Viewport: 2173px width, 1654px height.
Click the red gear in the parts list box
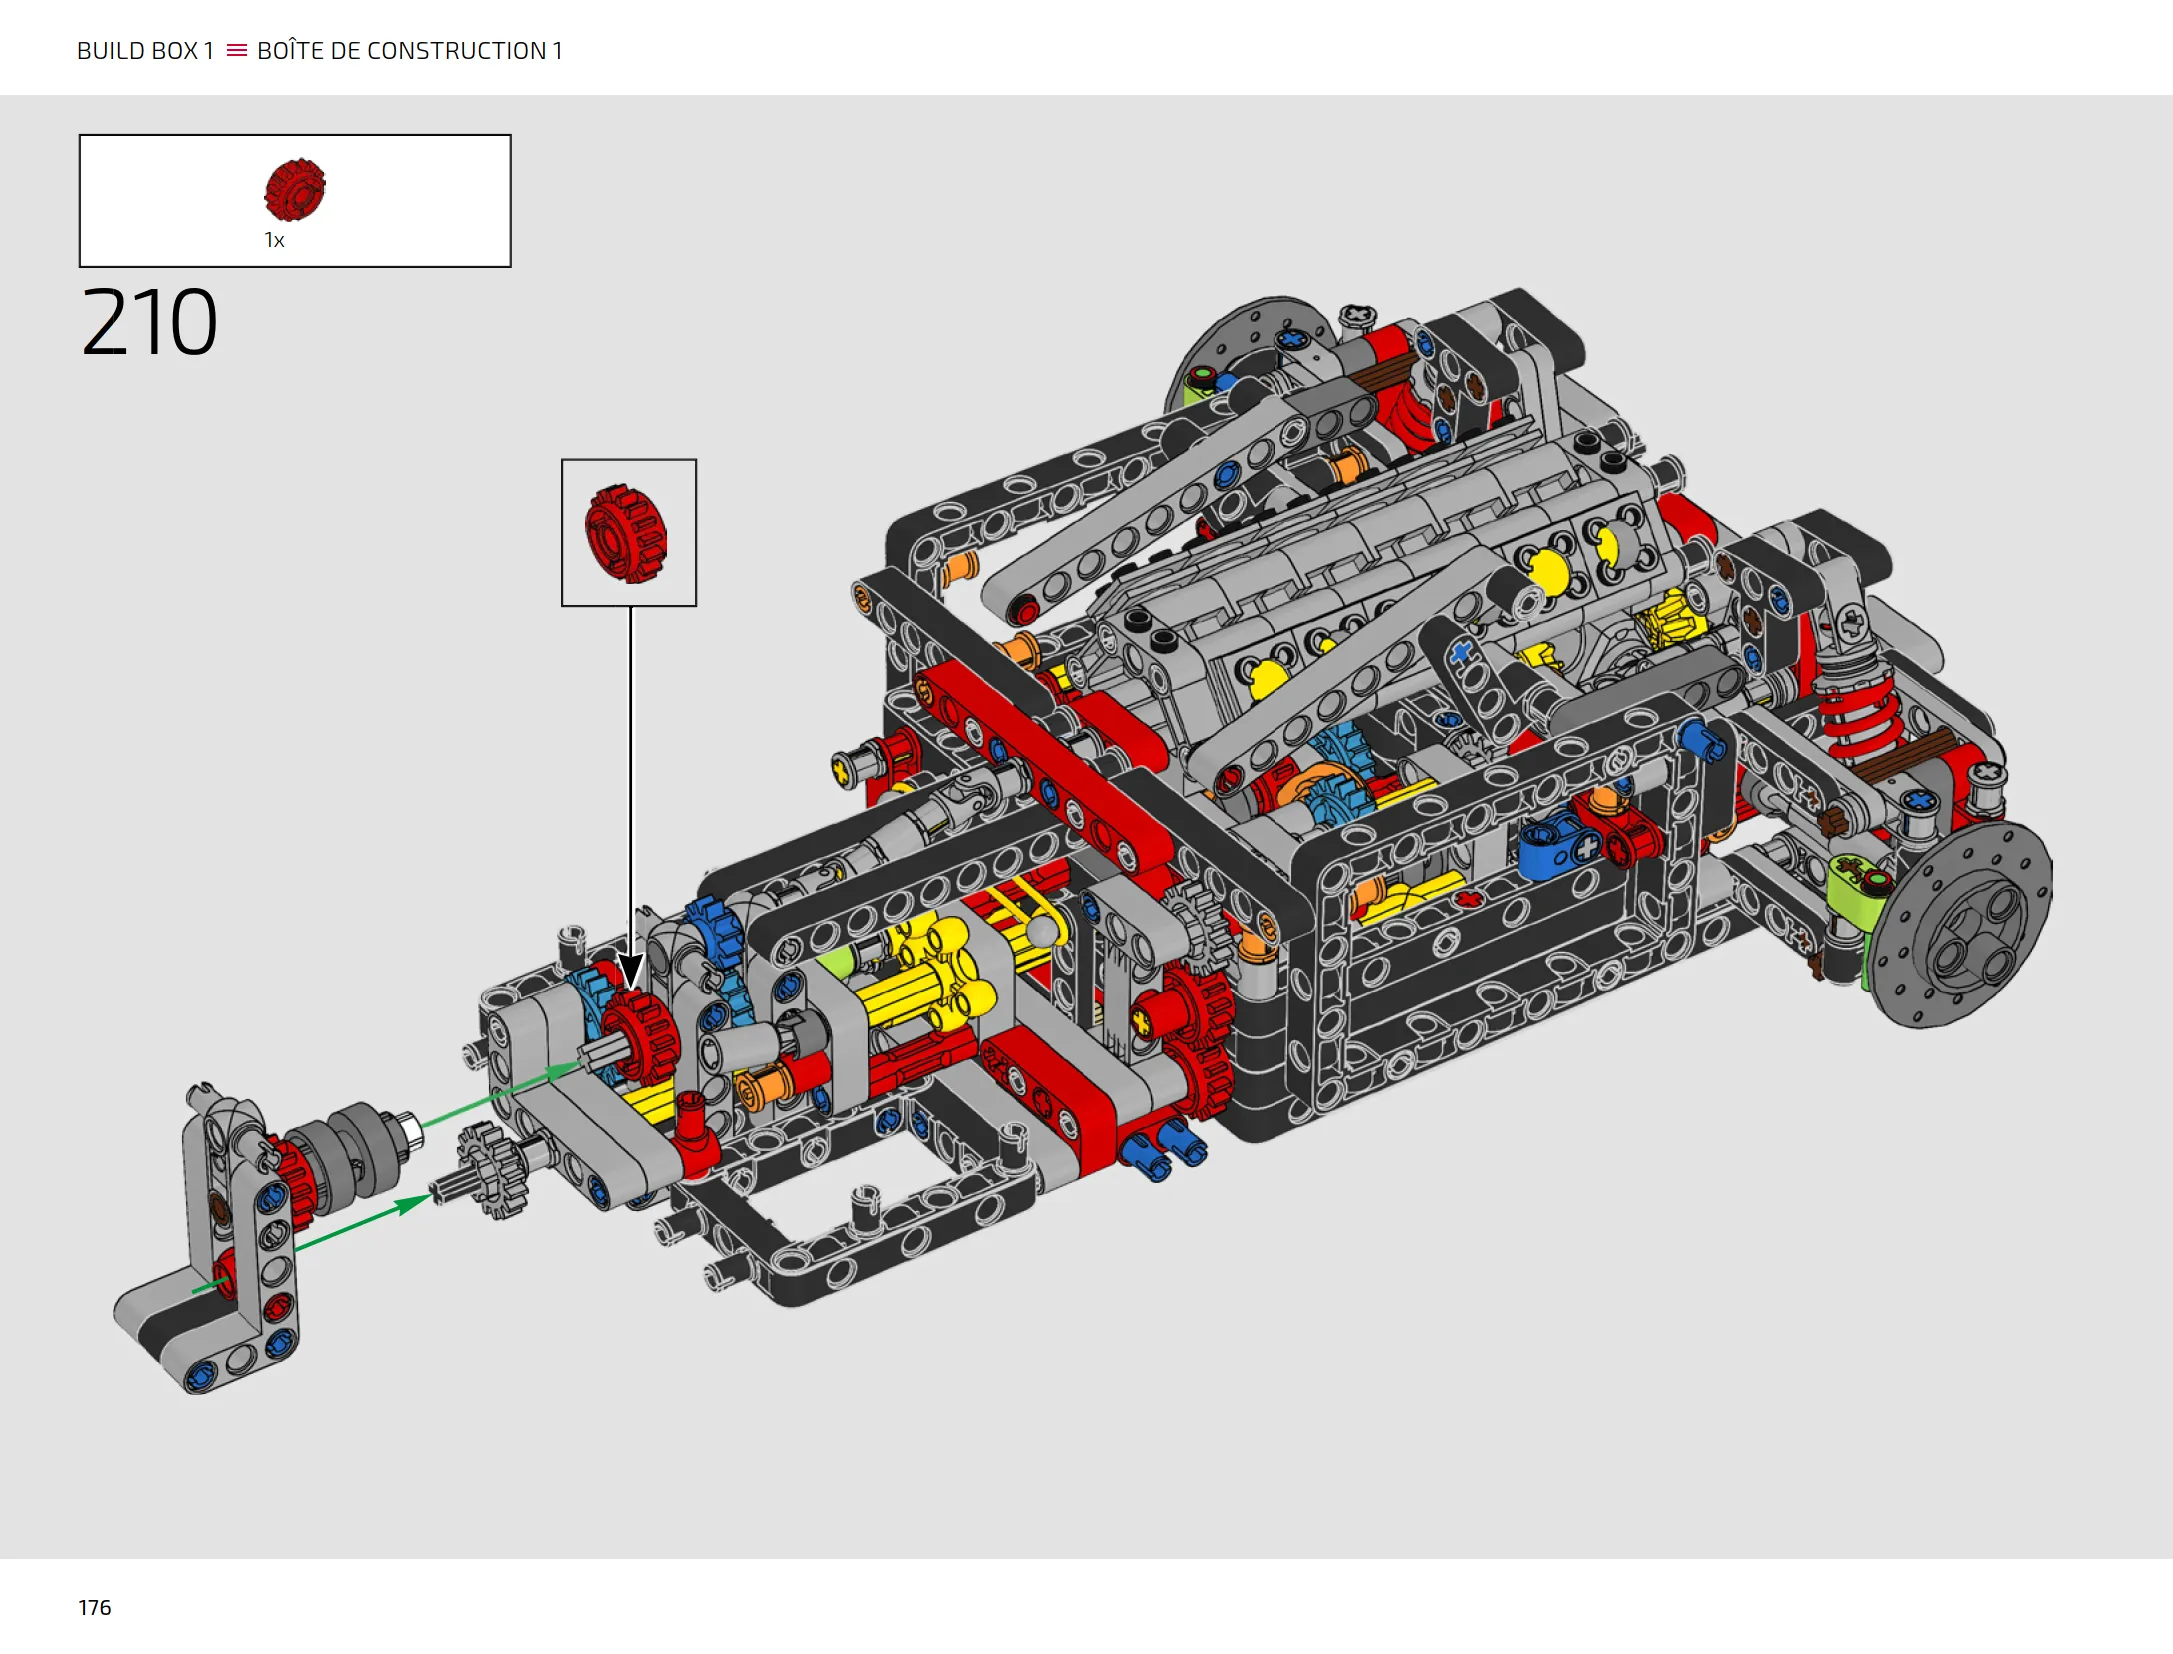tap(295, 189)
